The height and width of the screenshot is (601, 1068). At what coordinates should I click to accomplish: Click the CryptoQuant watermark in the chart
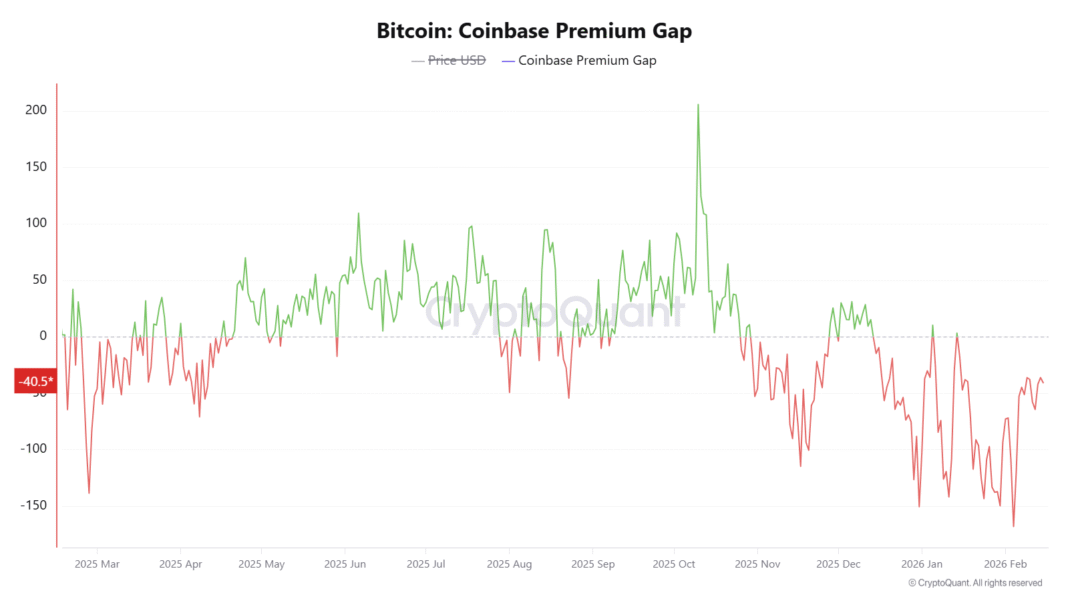pos(555,312)
